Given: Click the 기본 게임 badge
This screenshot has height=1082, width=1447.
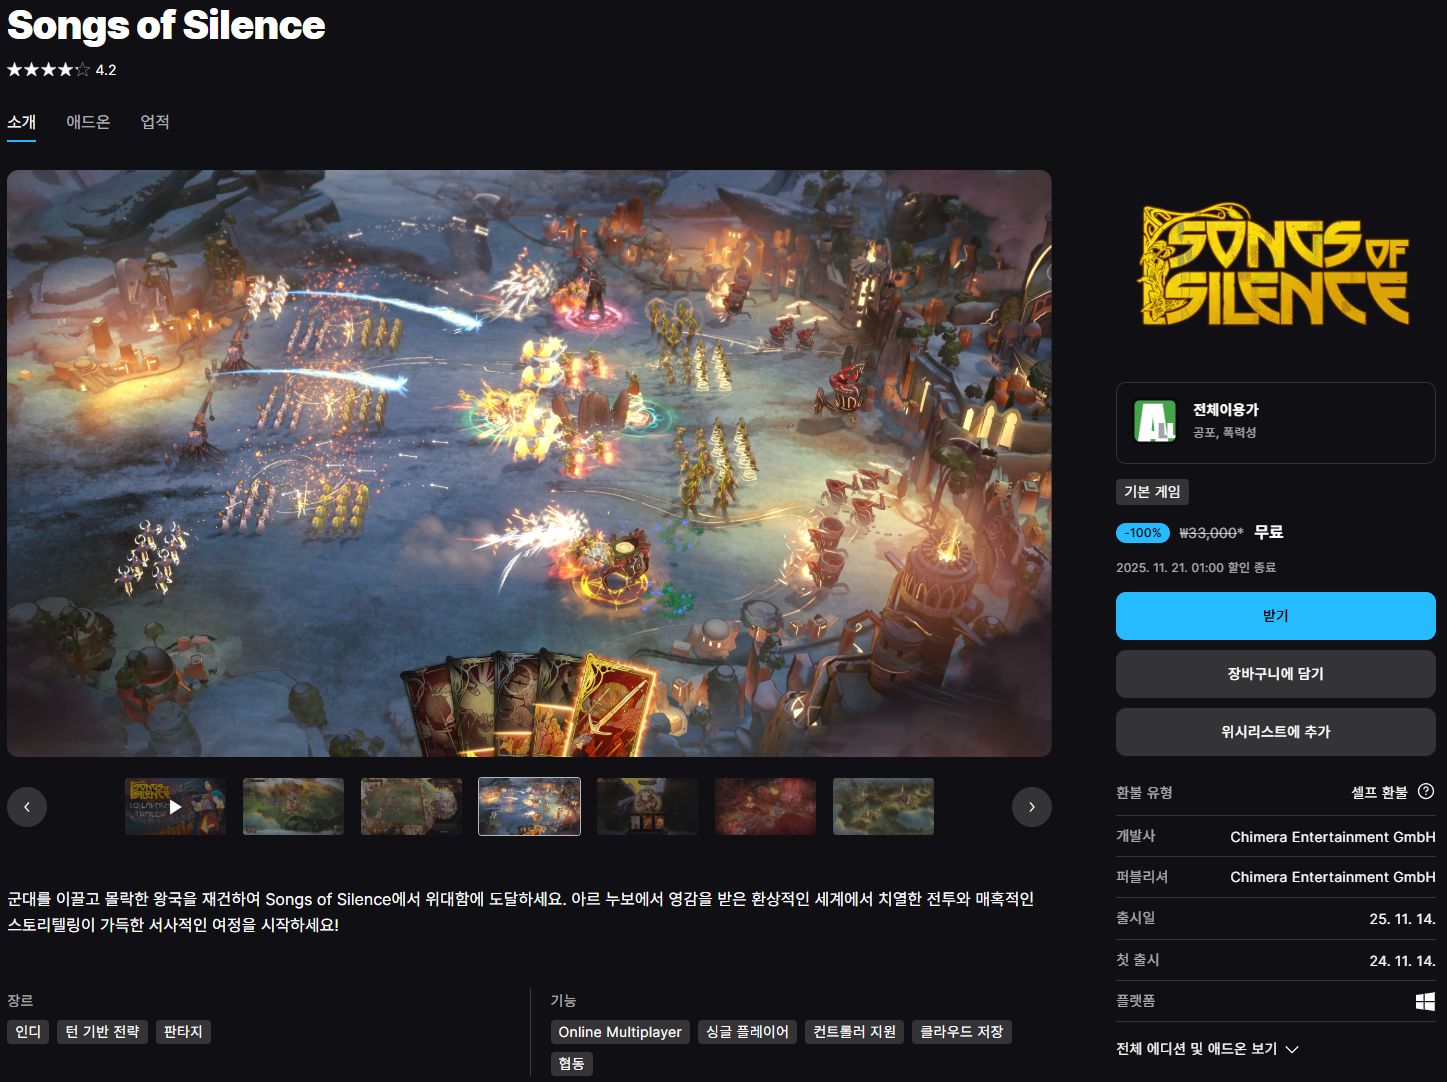Looking at the screenshot, I should point(1152,492).
